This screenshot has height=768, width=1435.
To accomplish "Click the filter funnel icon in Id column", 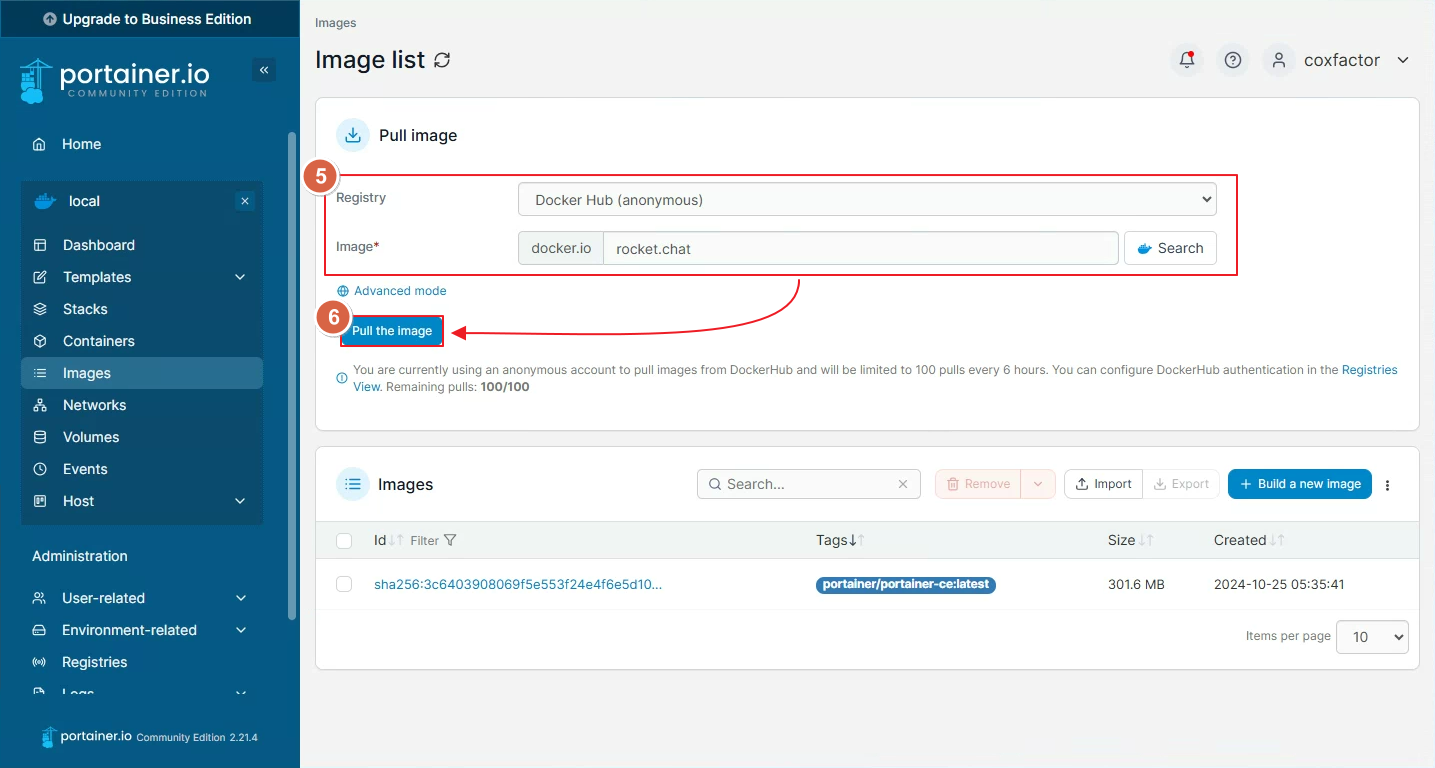I will point(450,540).
